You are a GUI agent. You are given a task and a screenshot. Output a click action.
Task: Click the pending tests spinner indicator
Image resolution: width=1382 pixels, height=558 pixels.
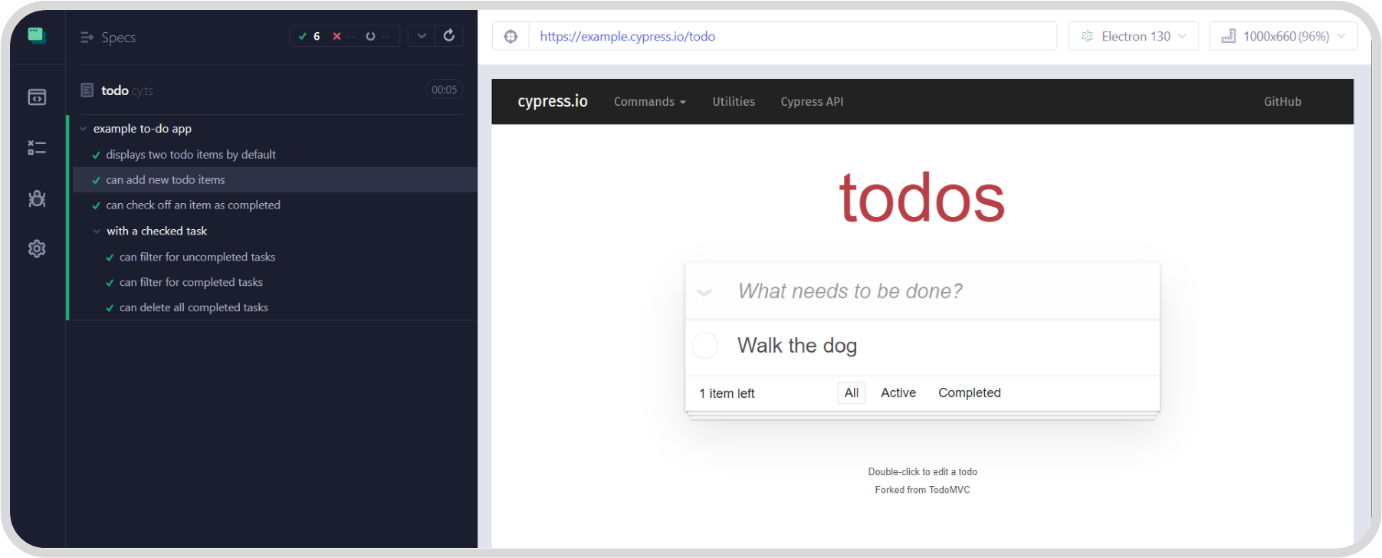tap(370, 36)
